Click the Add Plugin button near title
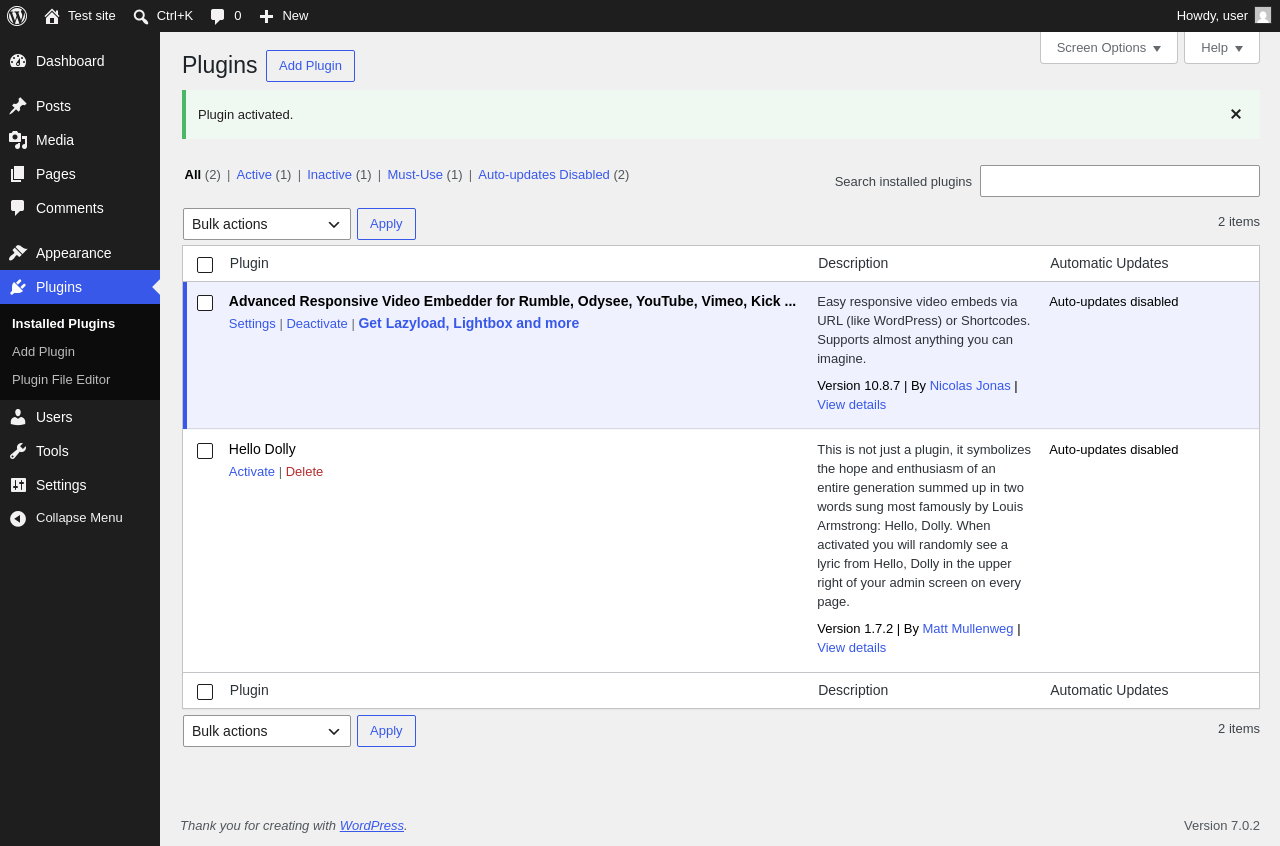The height and width of the screenshot is (846, 1280). click(310, 66)
